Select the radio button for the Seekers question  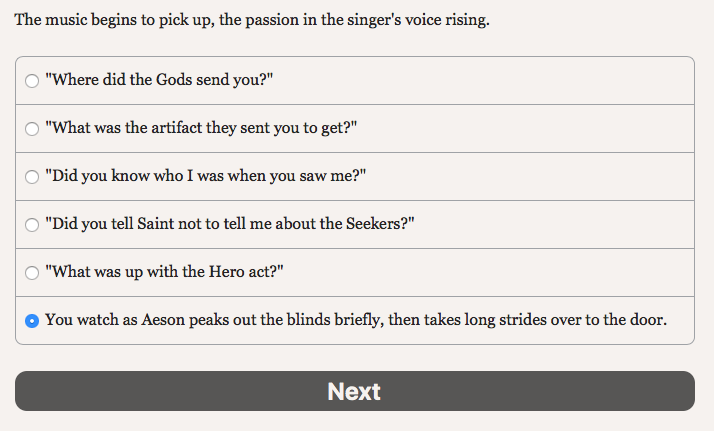(x=32, y=225)
